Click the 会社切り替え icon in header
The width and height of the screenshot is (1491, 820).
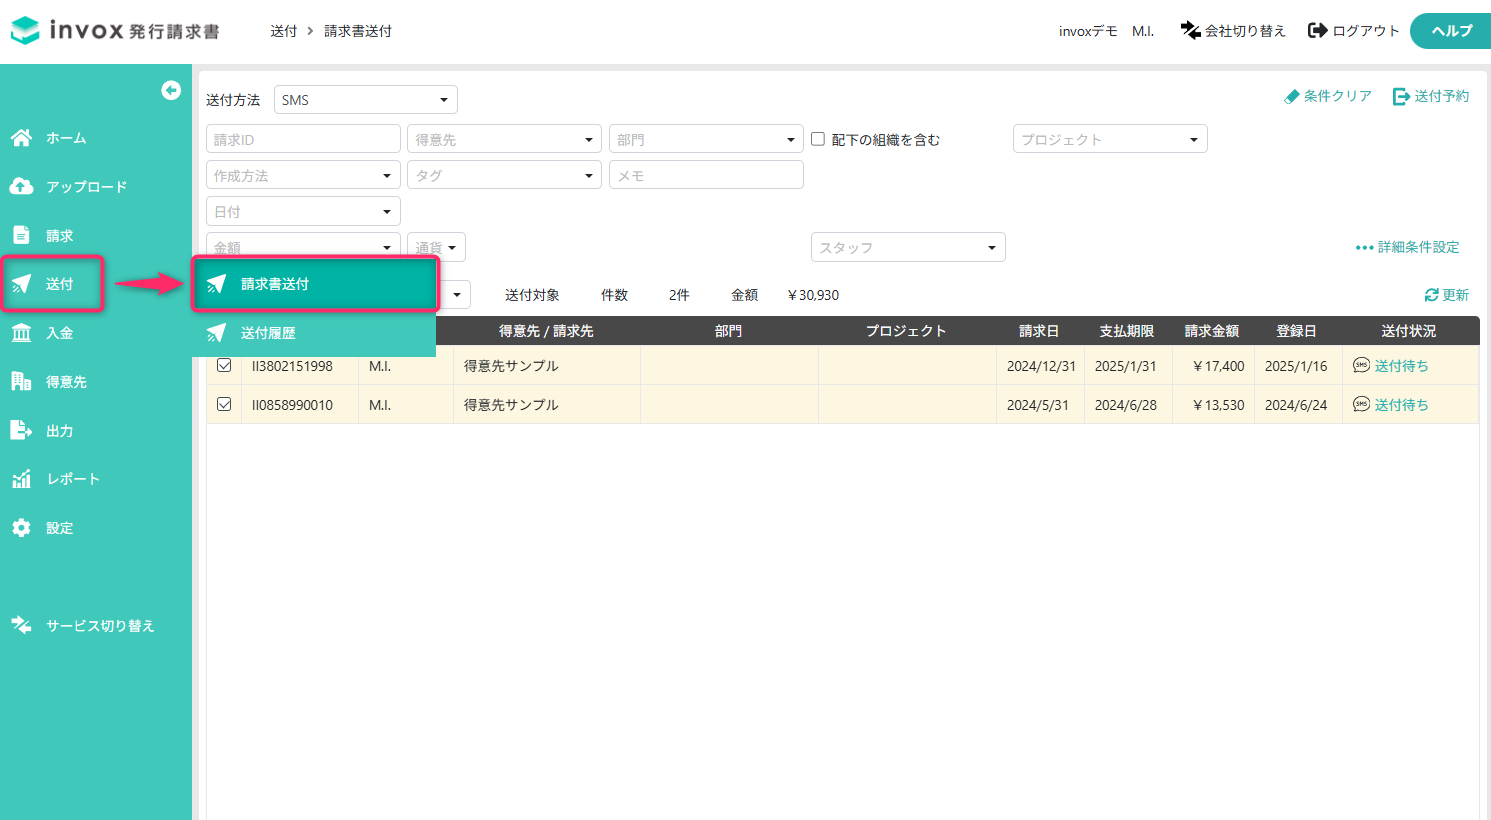1190,31
